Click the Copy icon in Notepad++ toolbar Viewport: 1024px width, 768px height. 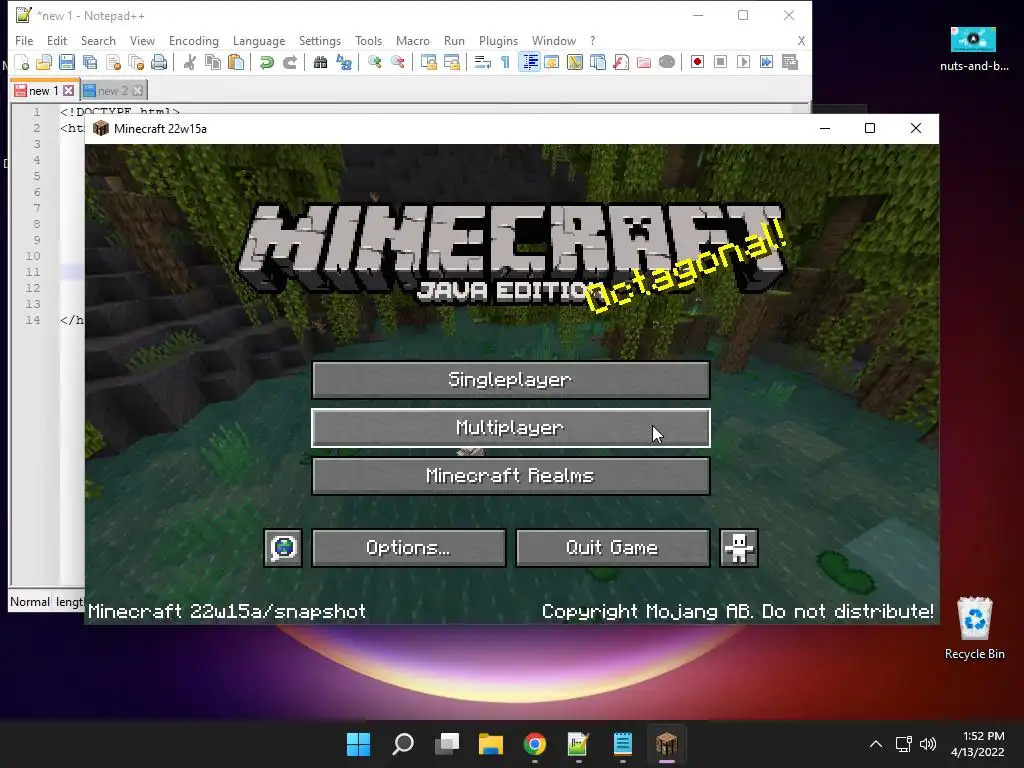pos(213,62)
